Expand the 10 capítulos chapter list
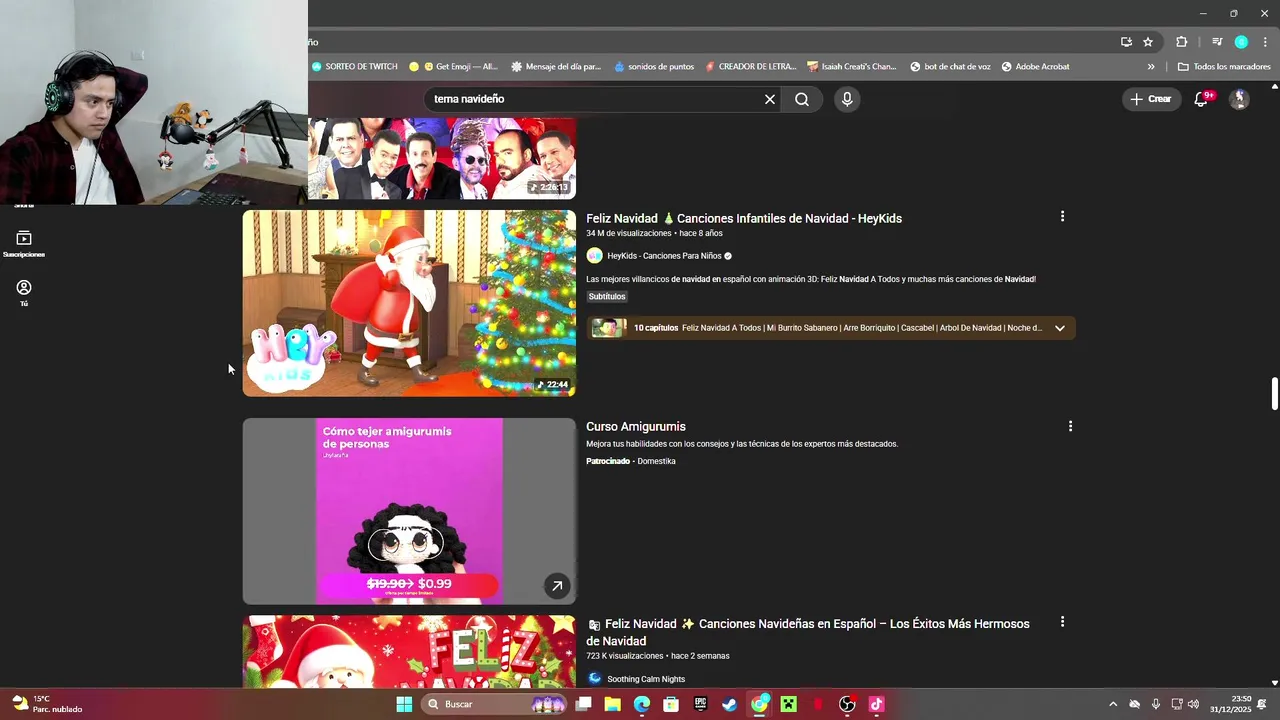Image resolution: width=1280 pixels, height=720 pixels. click(x=1060, y=328)
